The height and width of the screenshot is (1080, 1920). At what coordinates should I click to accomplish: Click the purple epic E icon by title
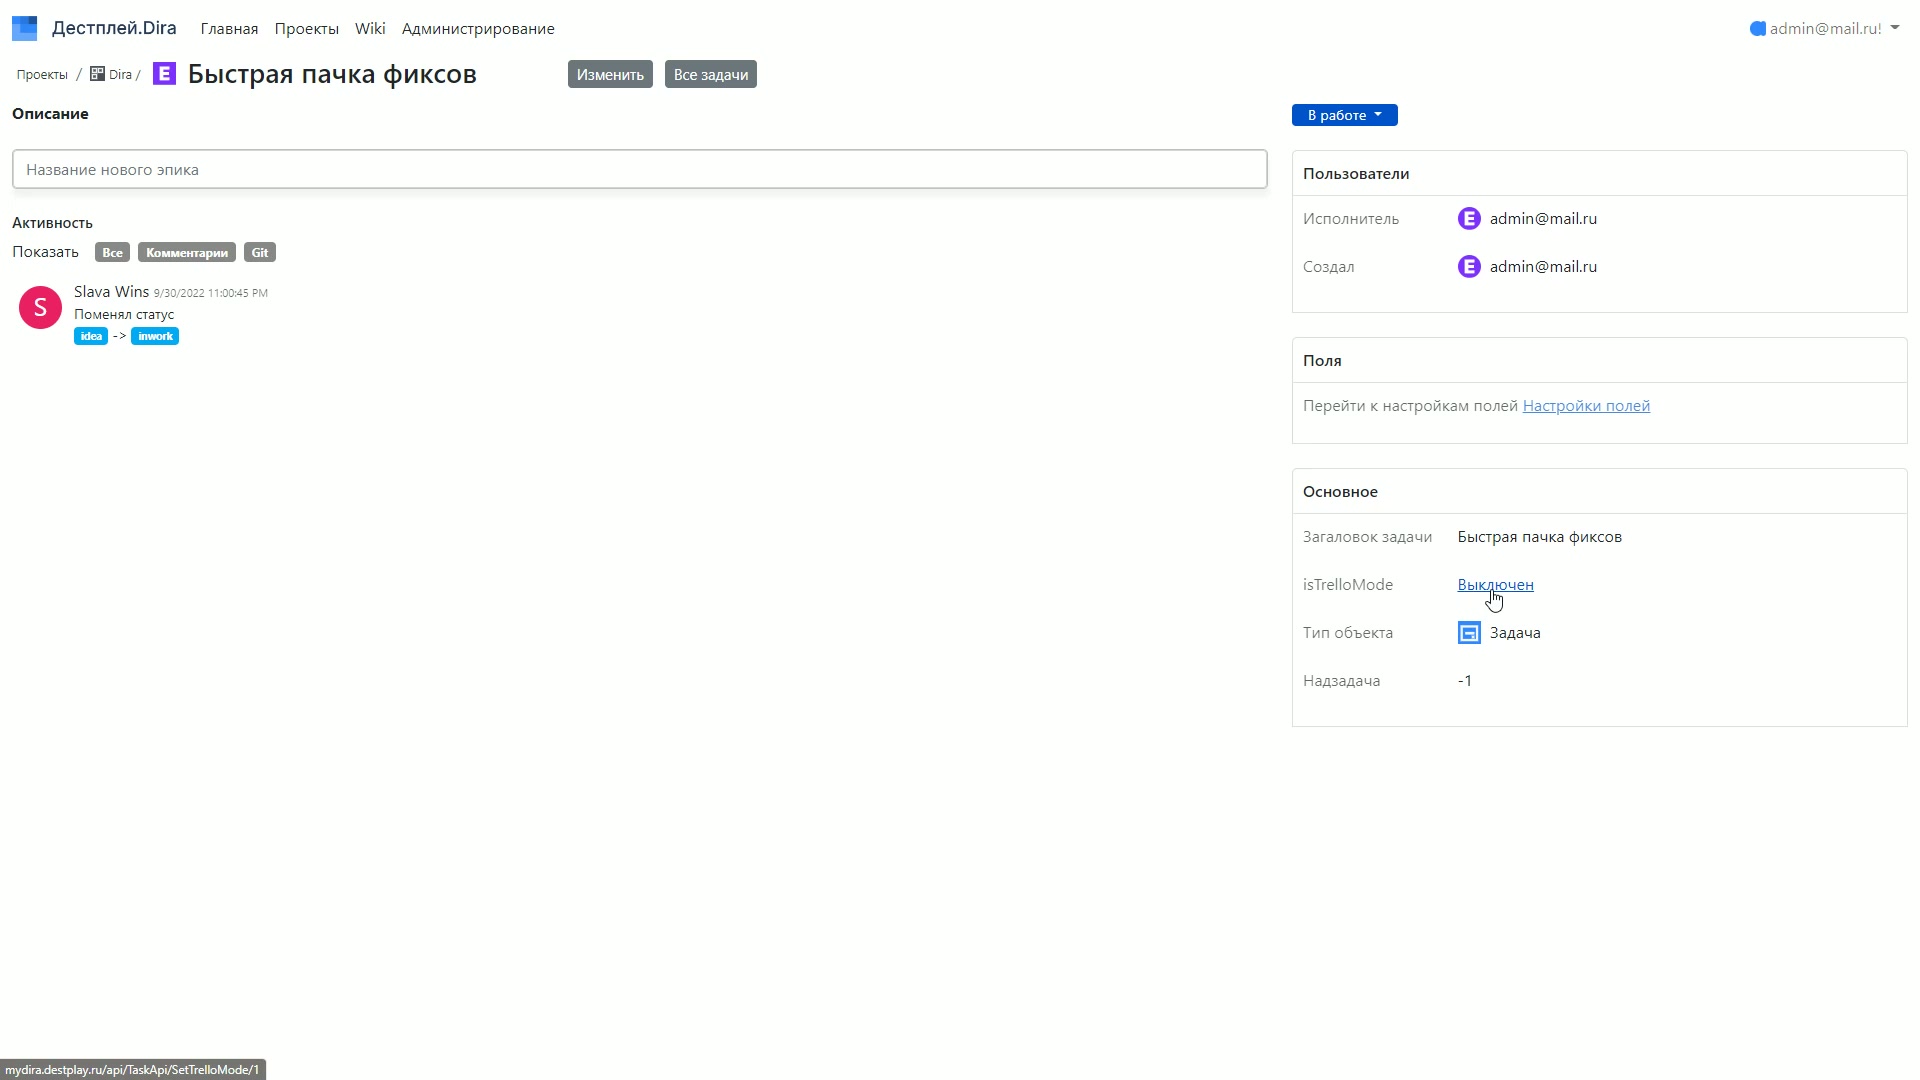click(x=164, y=74)
